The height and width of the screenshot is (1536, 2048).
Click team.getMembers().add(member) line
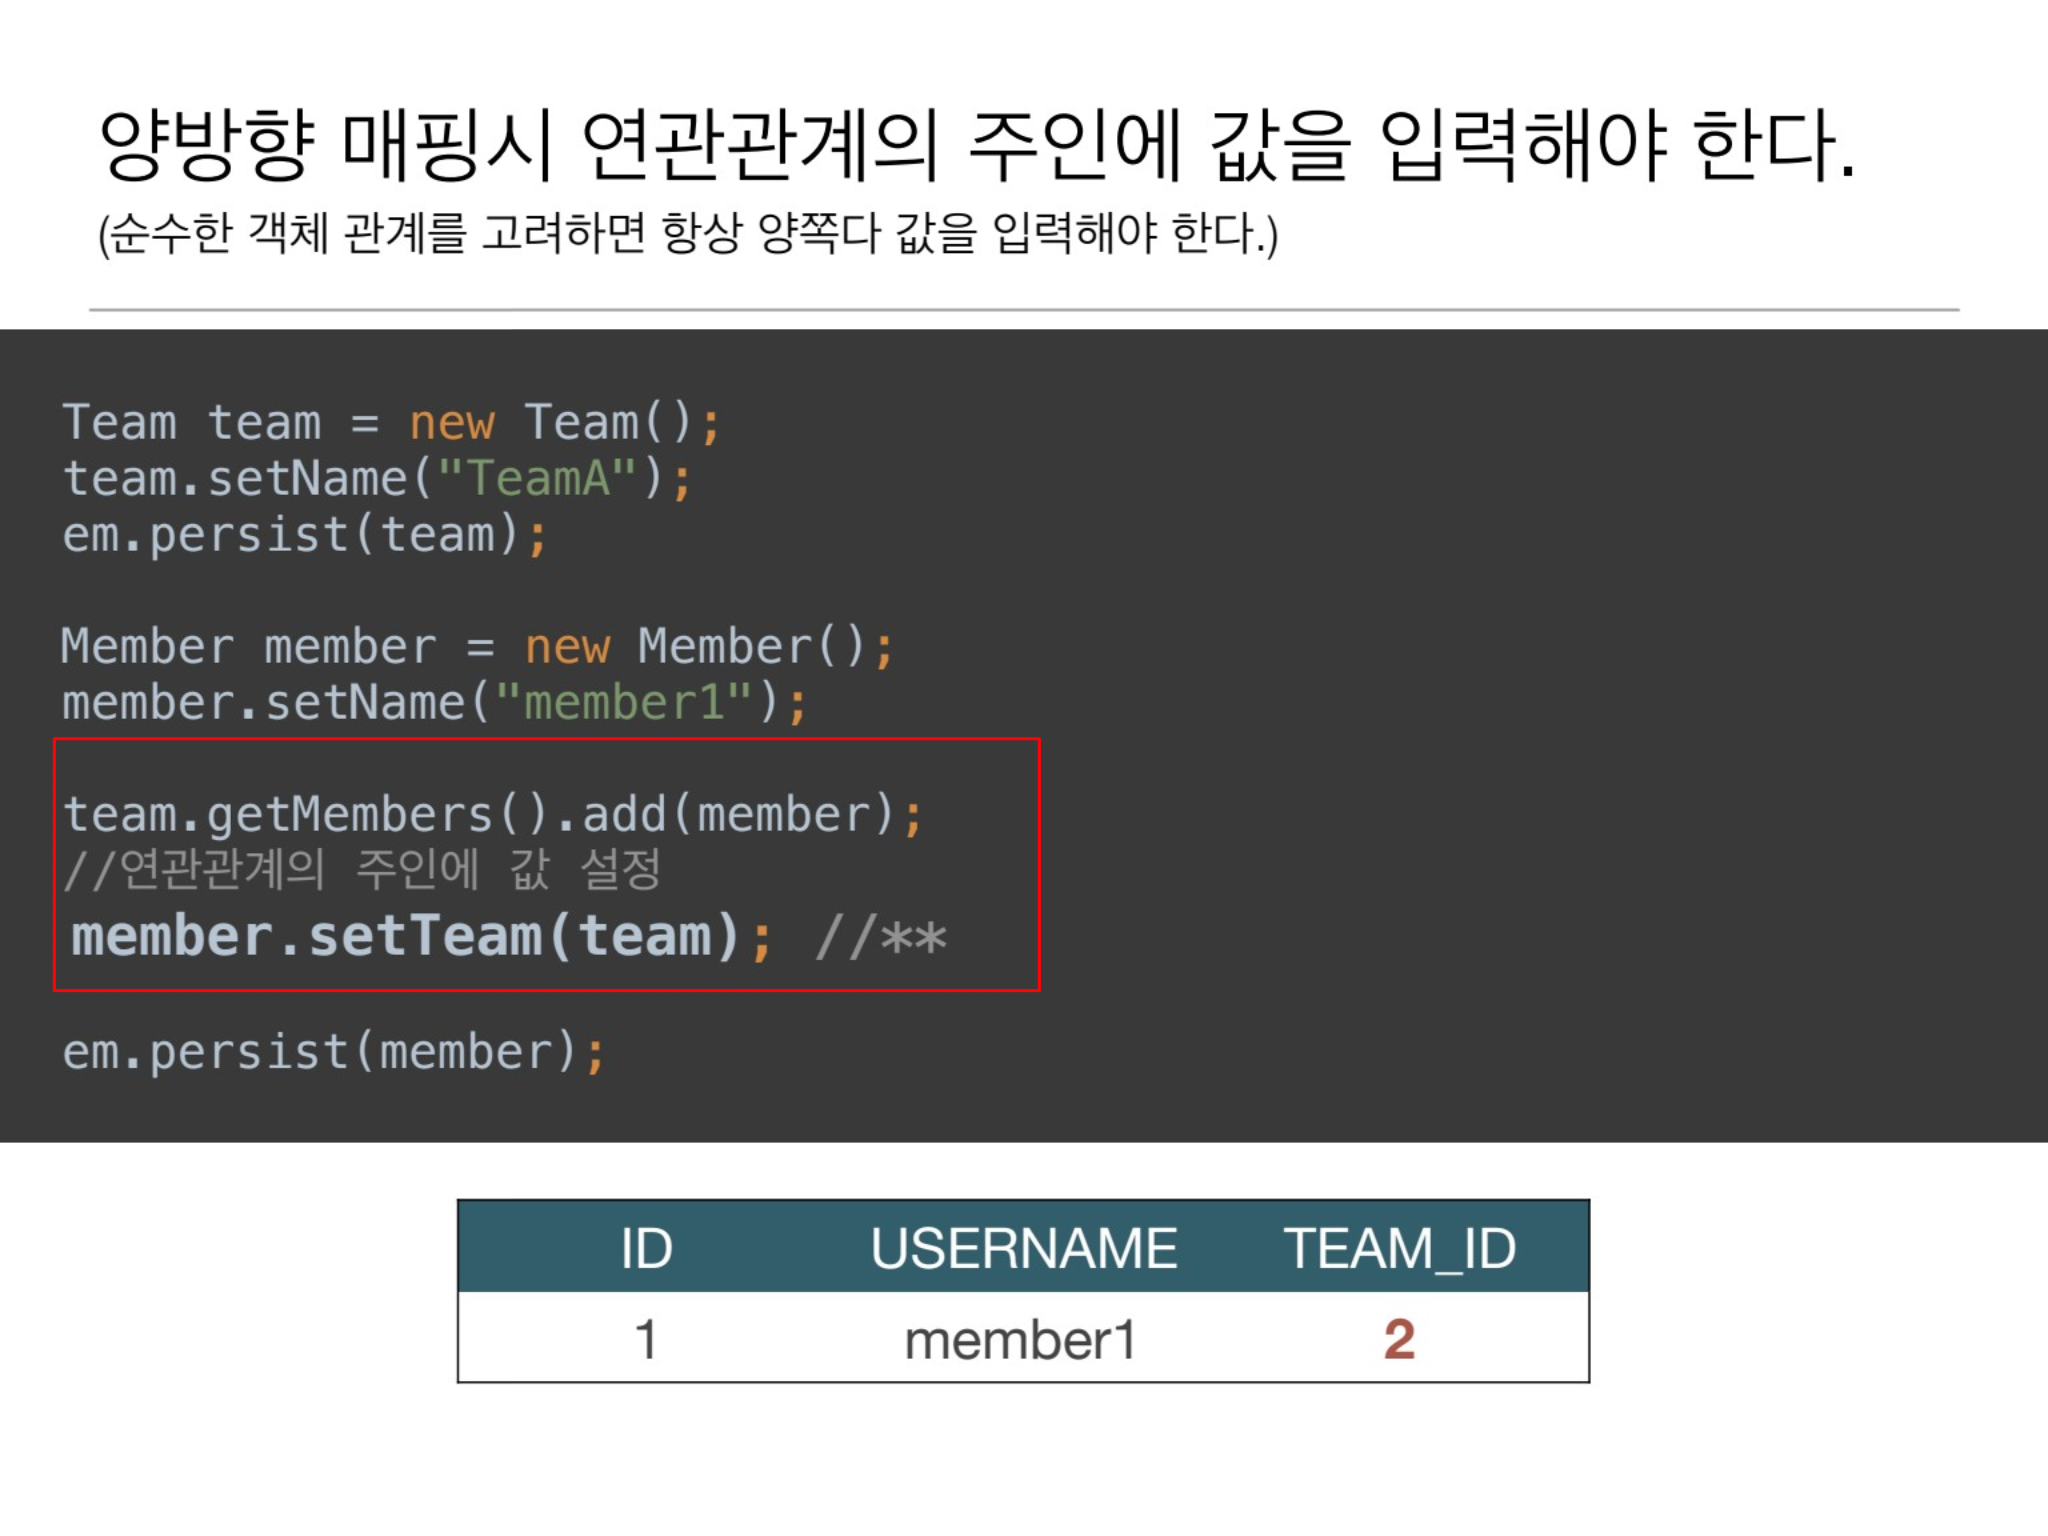click(492, 814)
